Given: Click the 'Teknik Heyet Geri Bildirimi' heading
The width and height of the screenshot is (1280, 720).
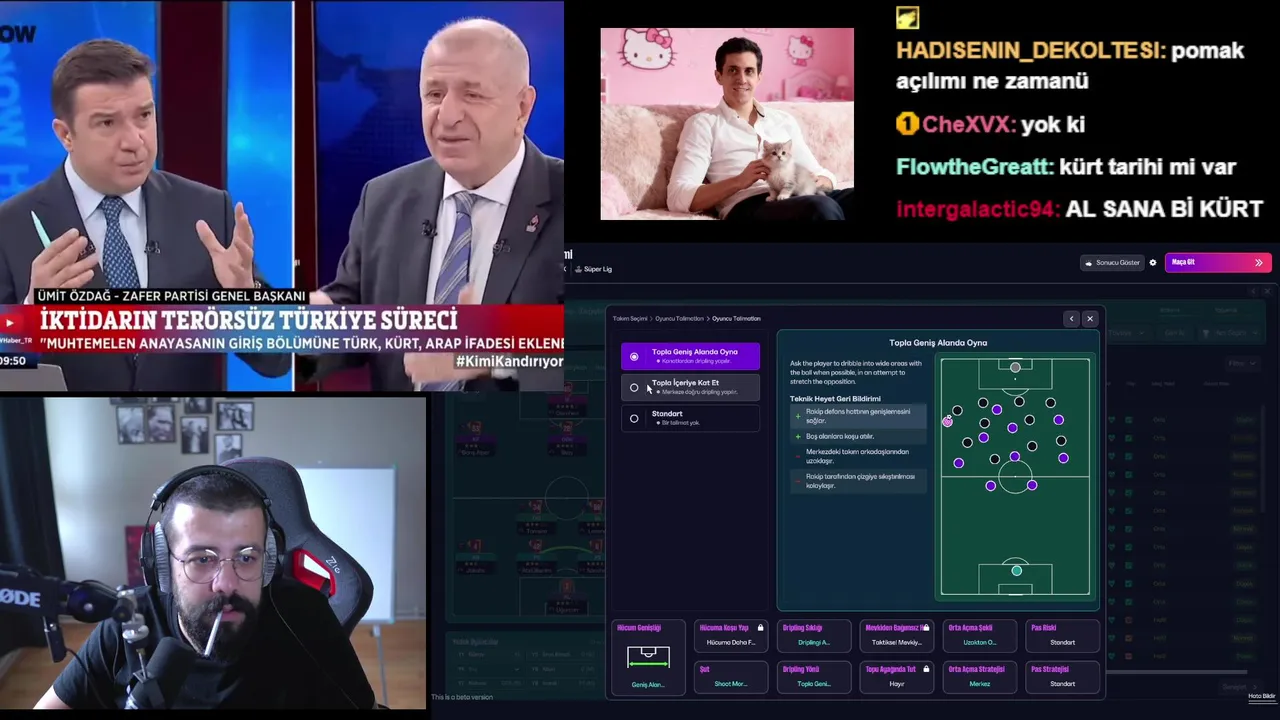Looking at the screenshot, I should coord(835,399).
